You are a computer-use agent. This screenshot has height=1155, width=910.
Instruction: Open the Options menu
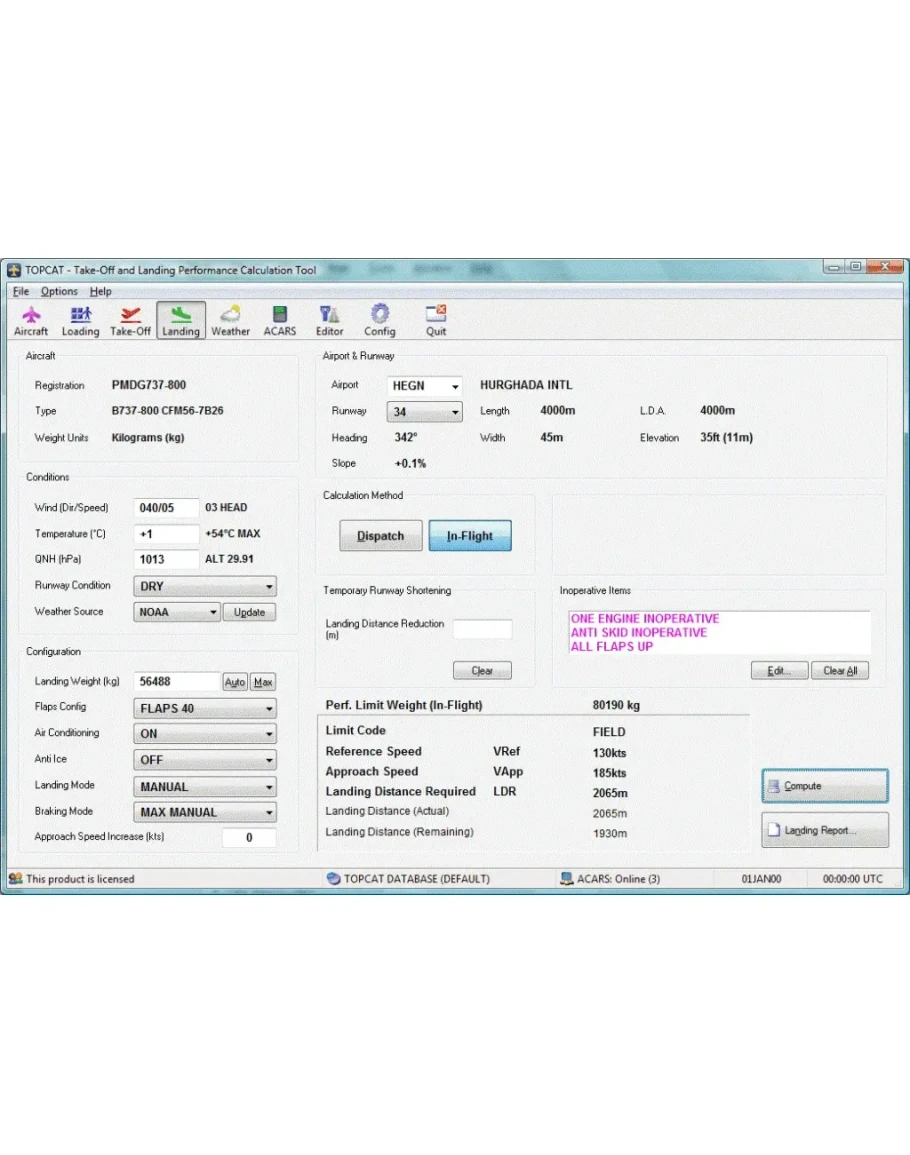coord(59,292)
